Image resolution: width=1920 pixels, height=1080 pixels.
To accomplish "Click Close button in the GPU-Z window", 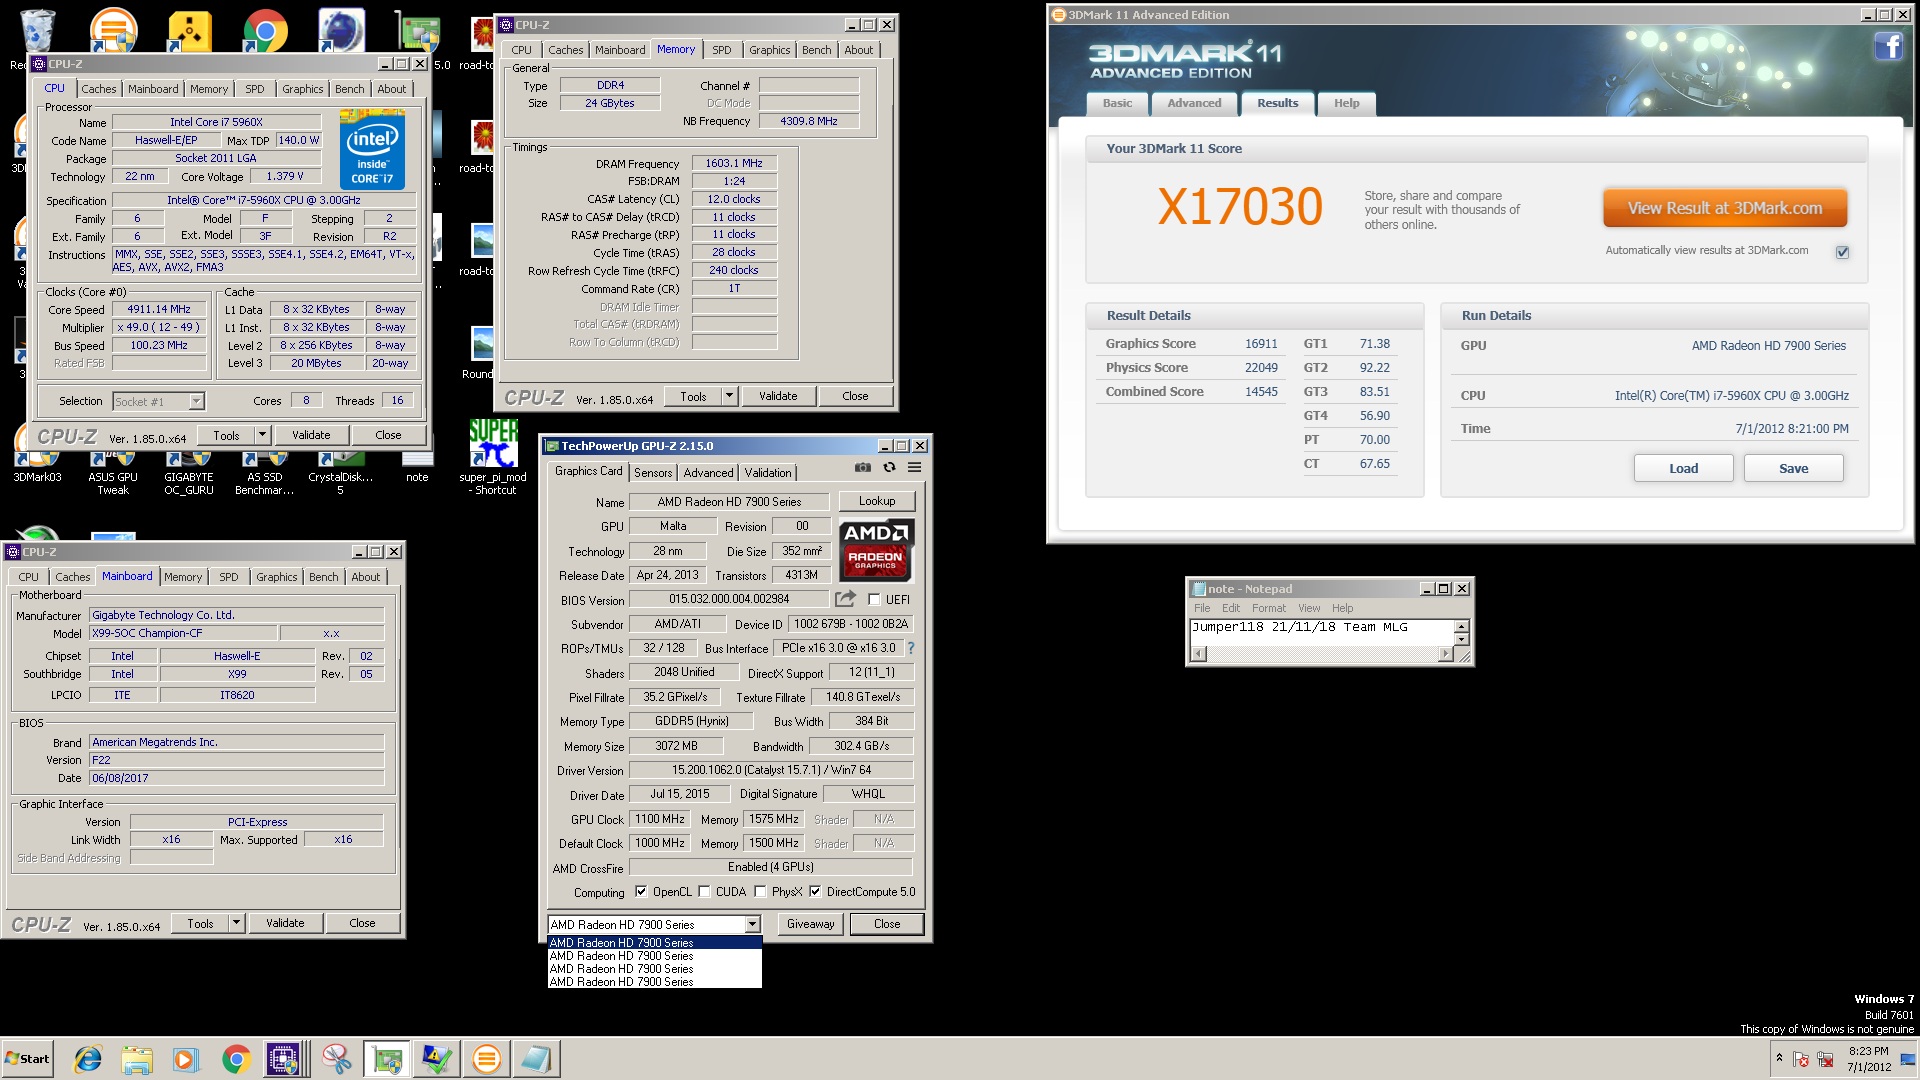I will pos(886,924).
